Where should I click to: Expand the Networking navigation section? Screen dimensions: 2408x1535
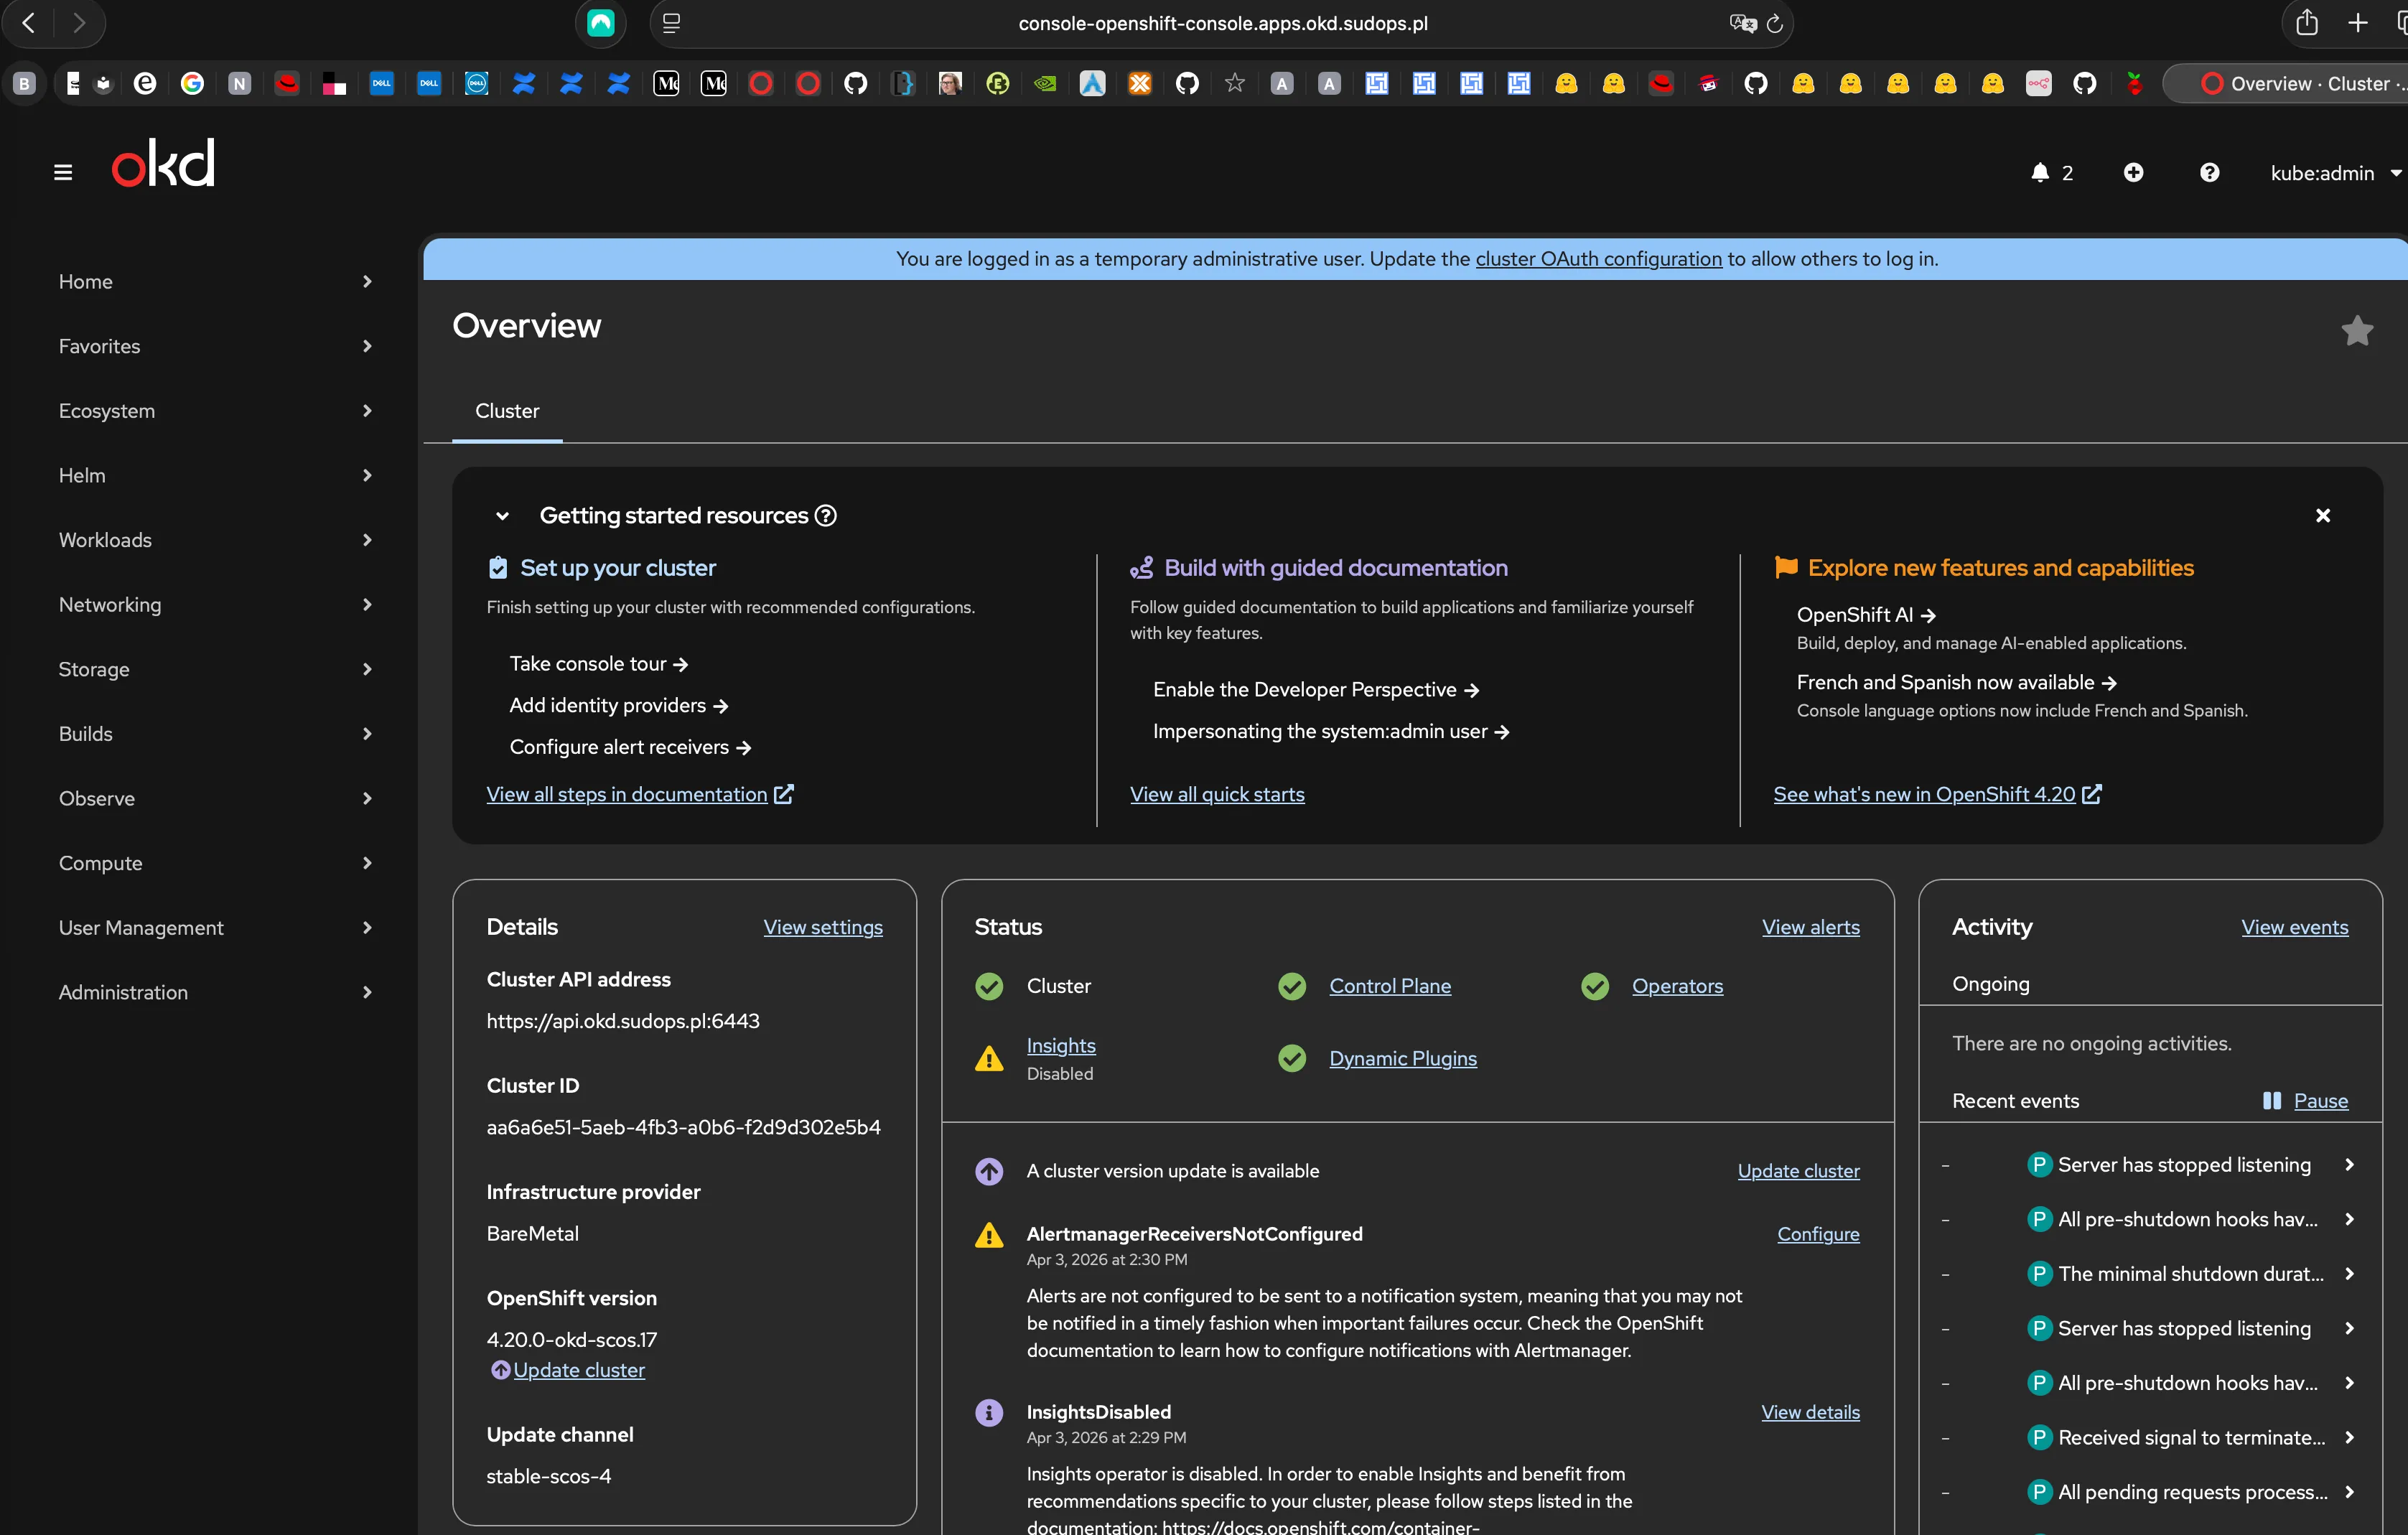(x=215, y=605)
